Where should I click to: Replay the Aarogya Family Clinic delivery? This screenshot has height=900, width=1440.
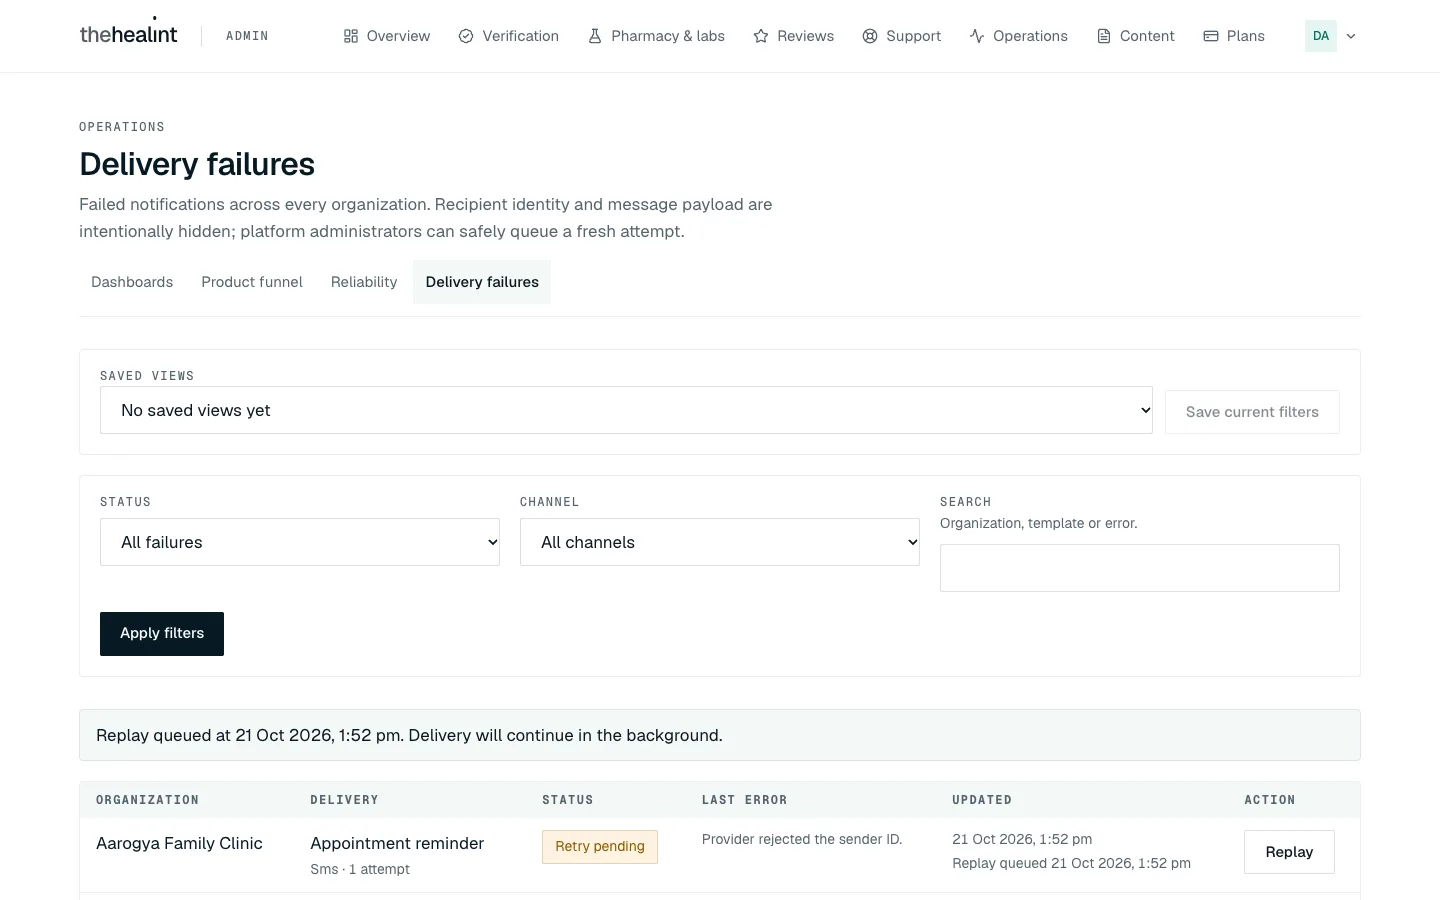pos(1289,852)
